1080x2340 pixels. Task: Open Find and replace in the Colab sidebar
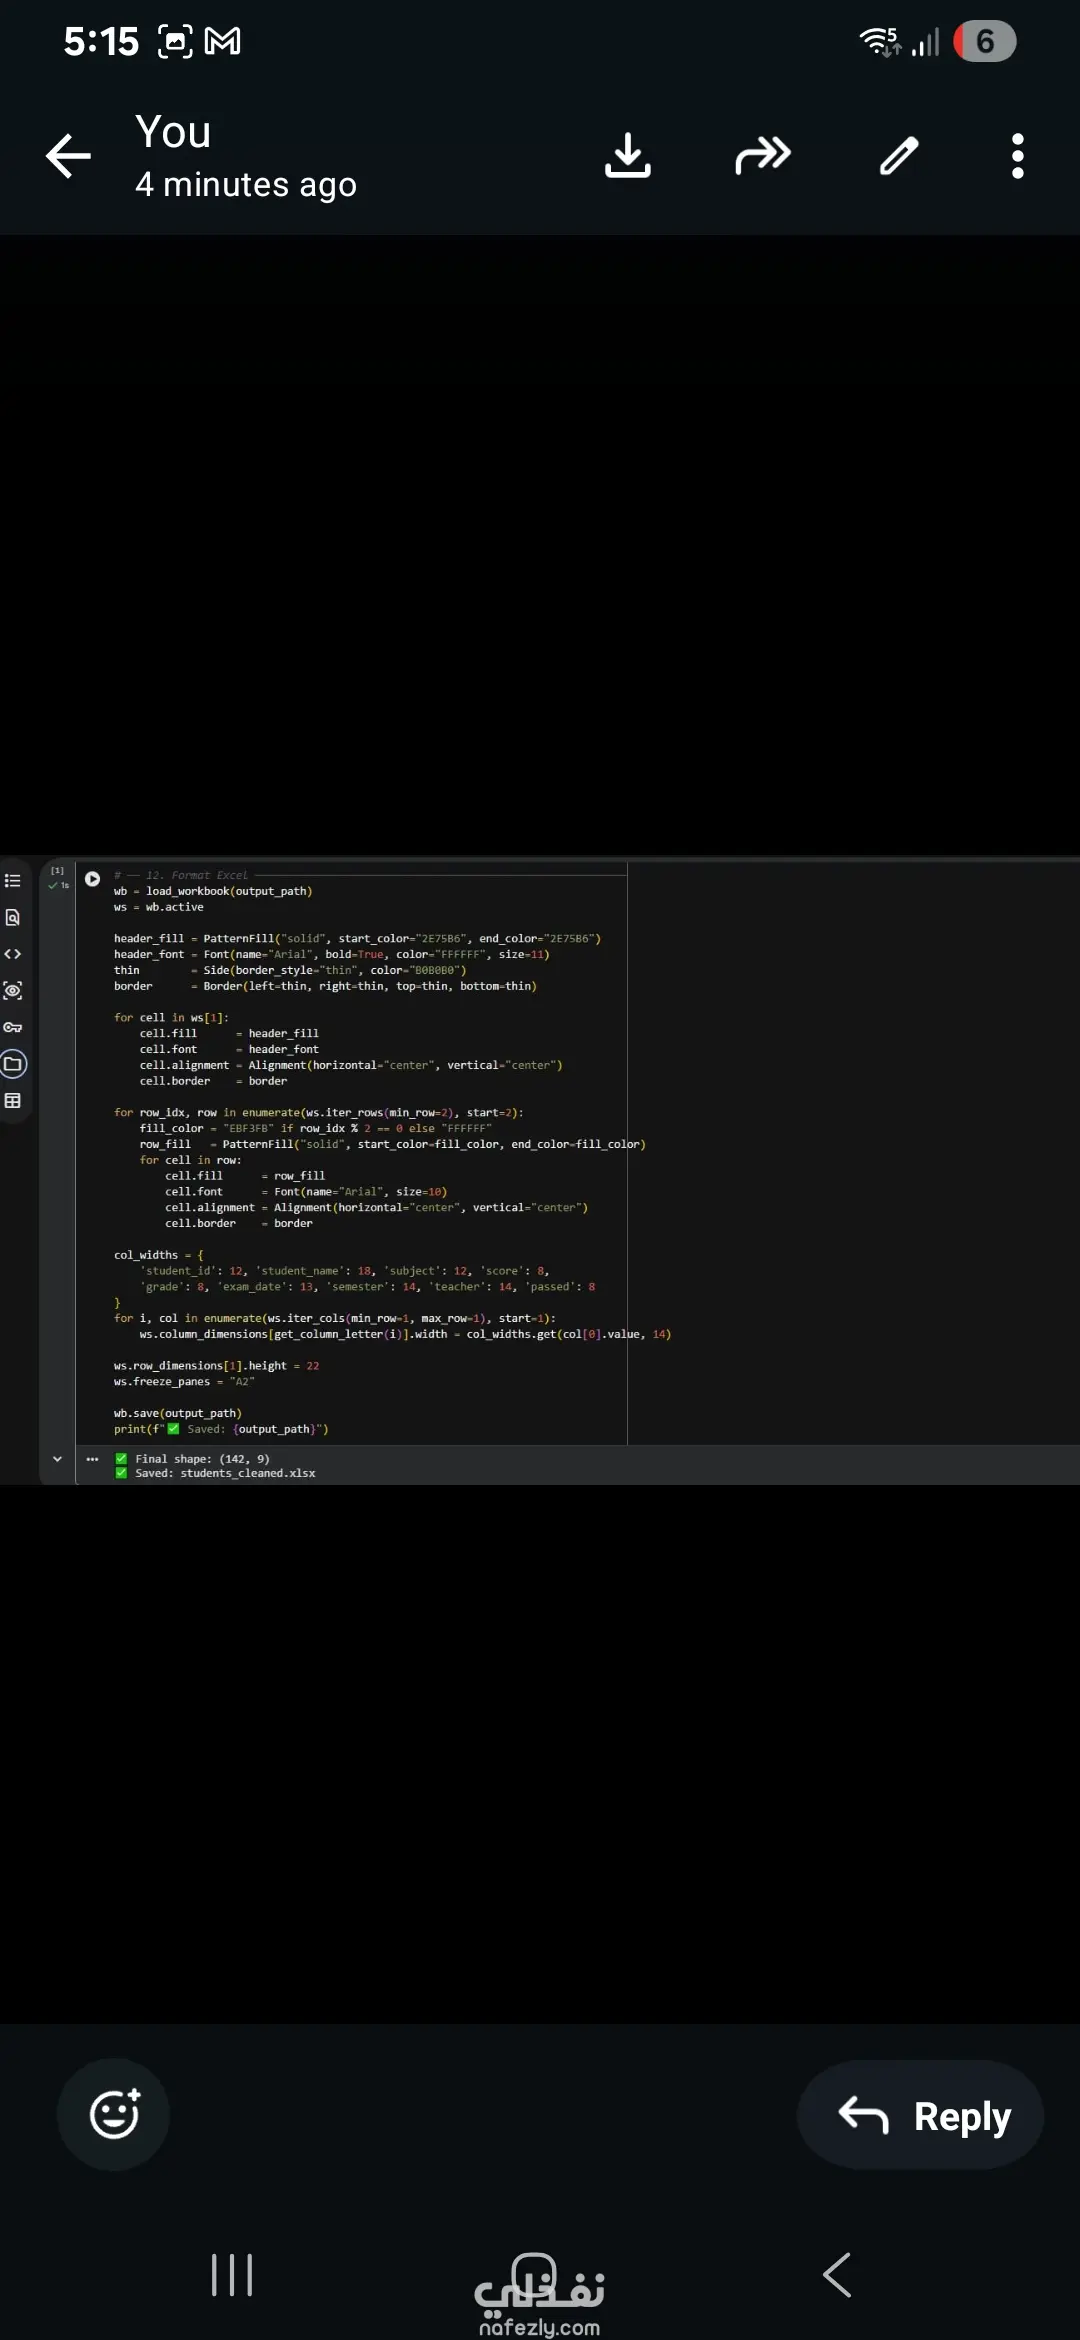click(13, 917)
